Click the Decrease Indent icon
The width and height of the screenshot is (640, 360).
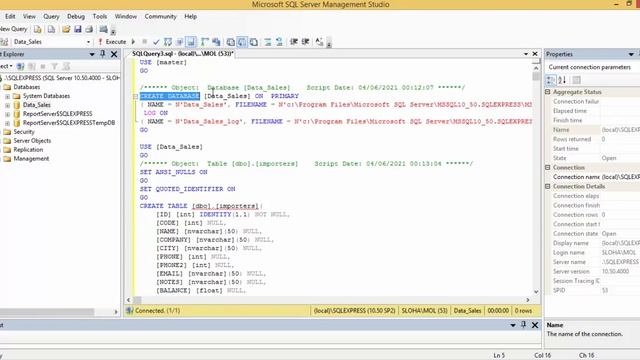click(x=293, y=42)
